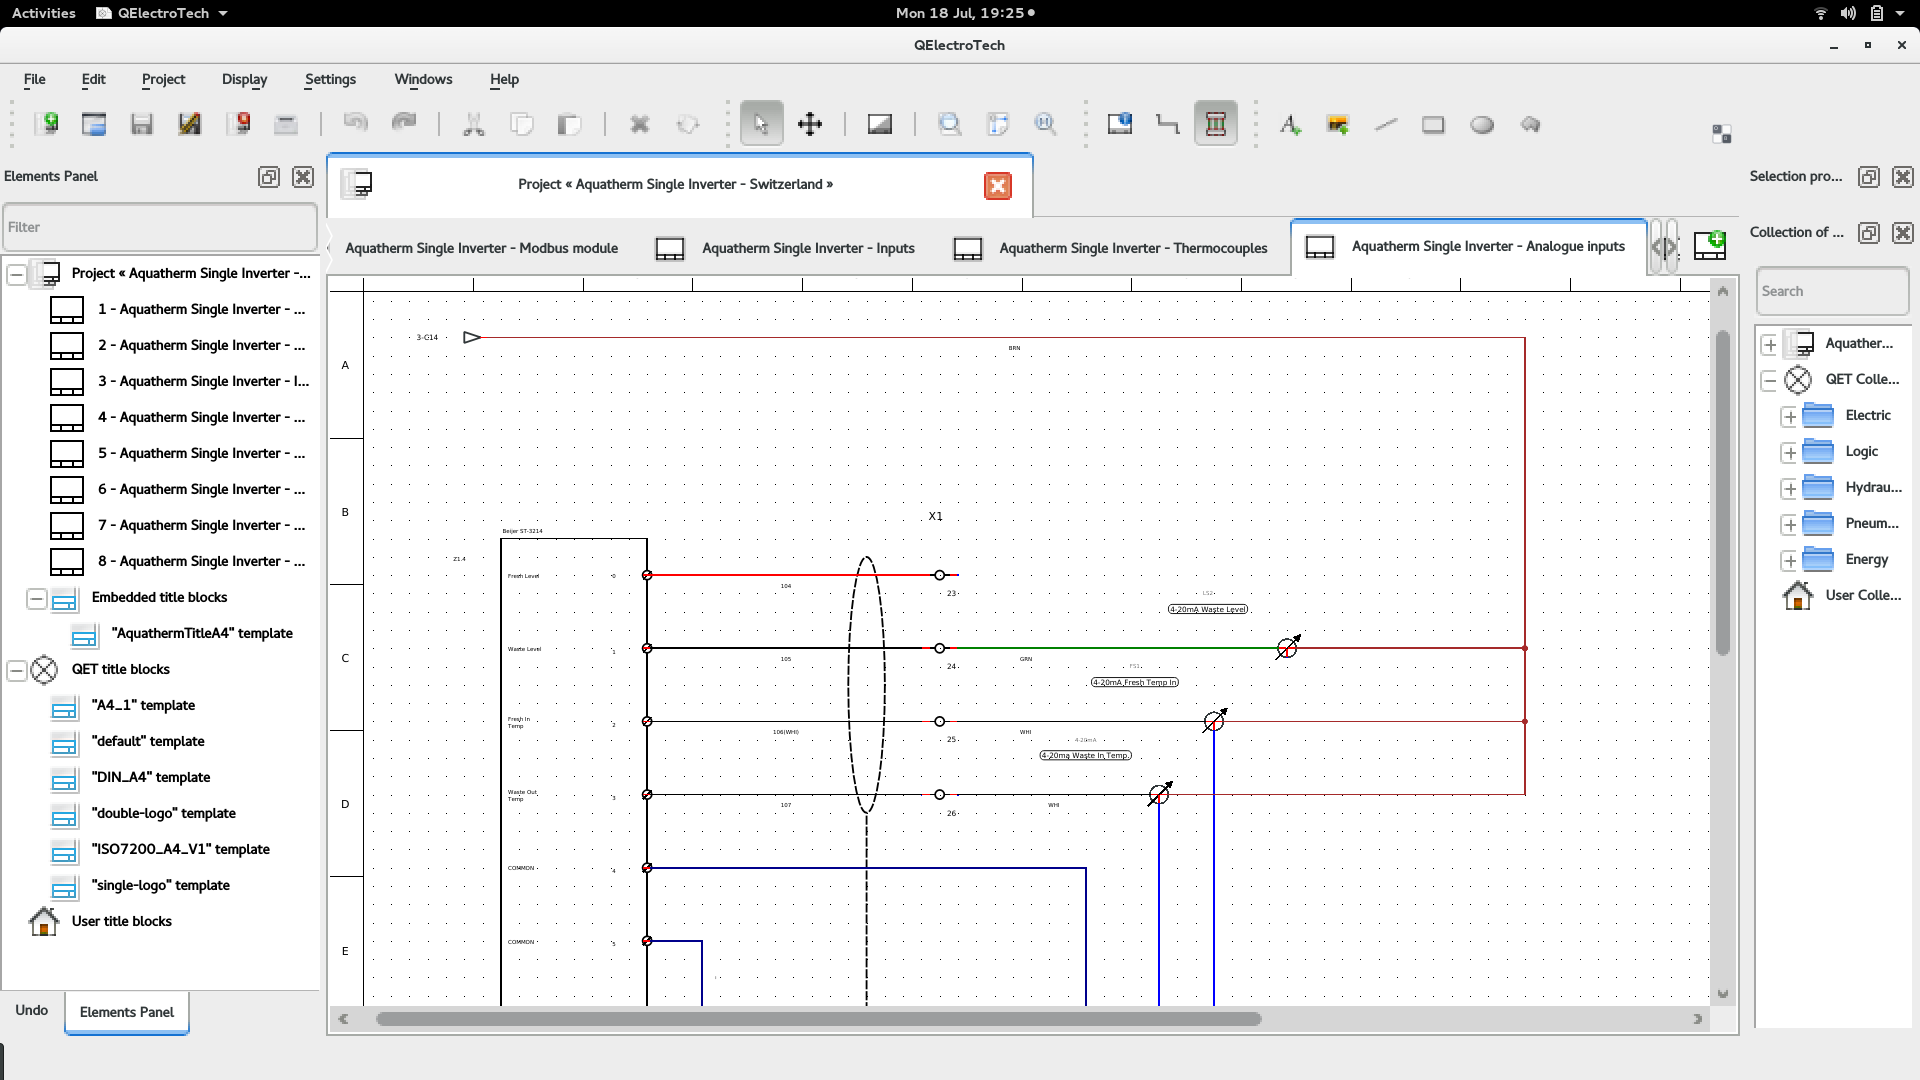Image resolution: width=1920 pixels, height=1080 pixels.
Task: Close the Aquatherm project with red X
Action: point(997,186)
